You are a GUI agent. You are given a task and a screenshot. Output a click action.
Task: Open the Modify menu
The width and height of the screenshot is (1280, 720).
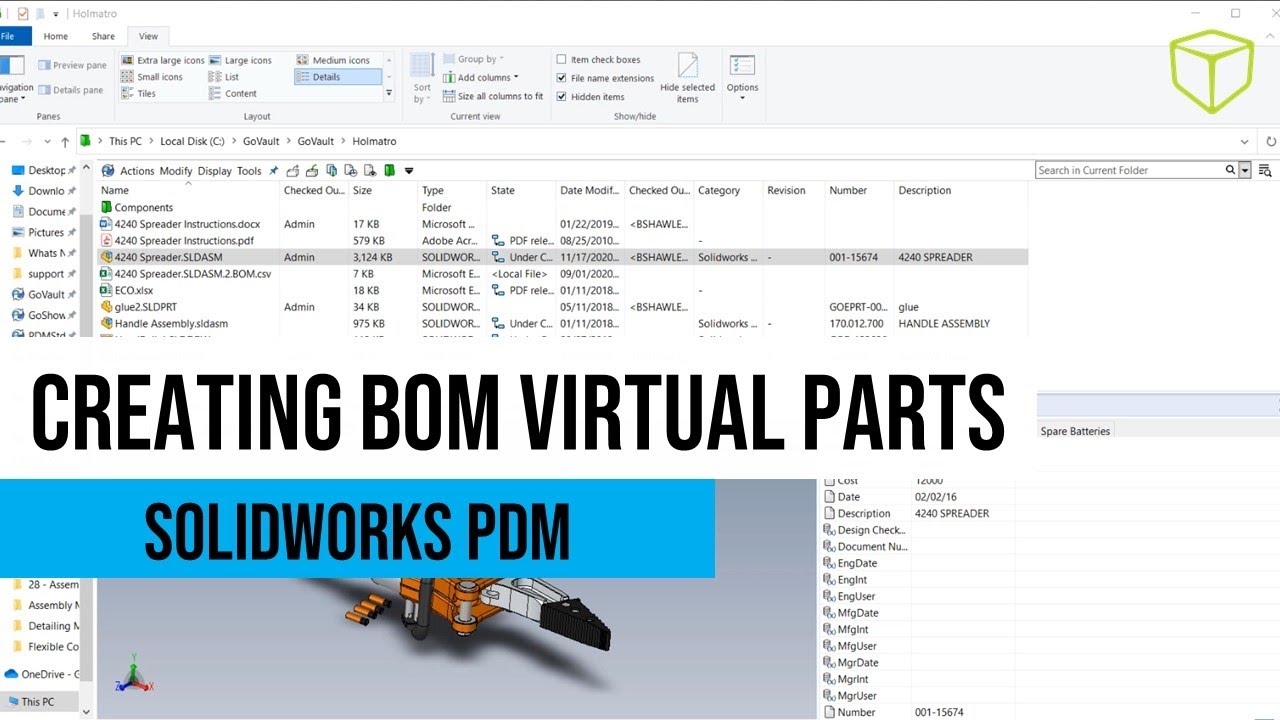tap(176, 171)
